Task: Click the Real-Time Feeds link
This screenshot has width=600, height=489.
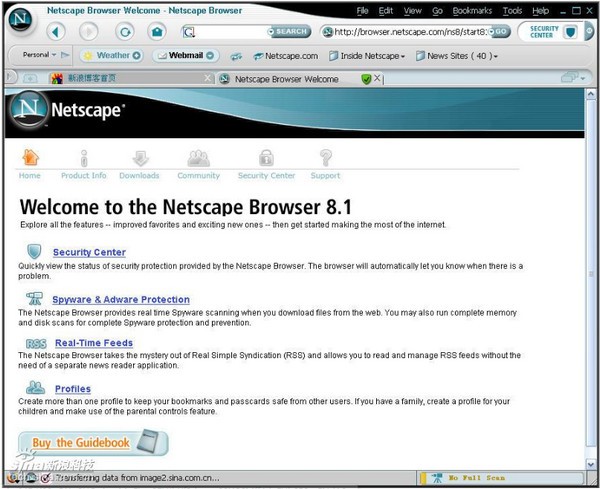Action: [93, 343]
